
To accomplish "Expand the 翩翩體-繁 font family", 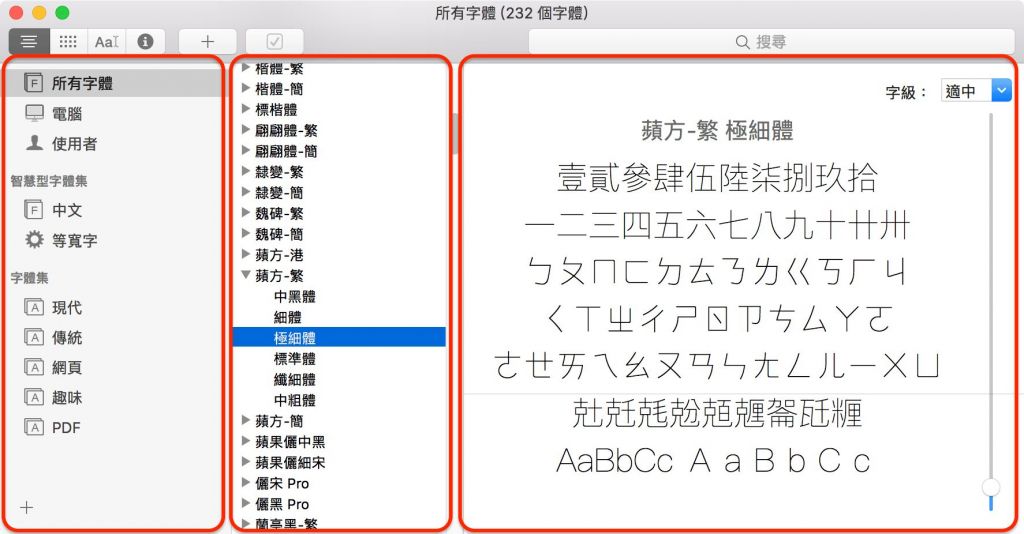I will 246,130.
